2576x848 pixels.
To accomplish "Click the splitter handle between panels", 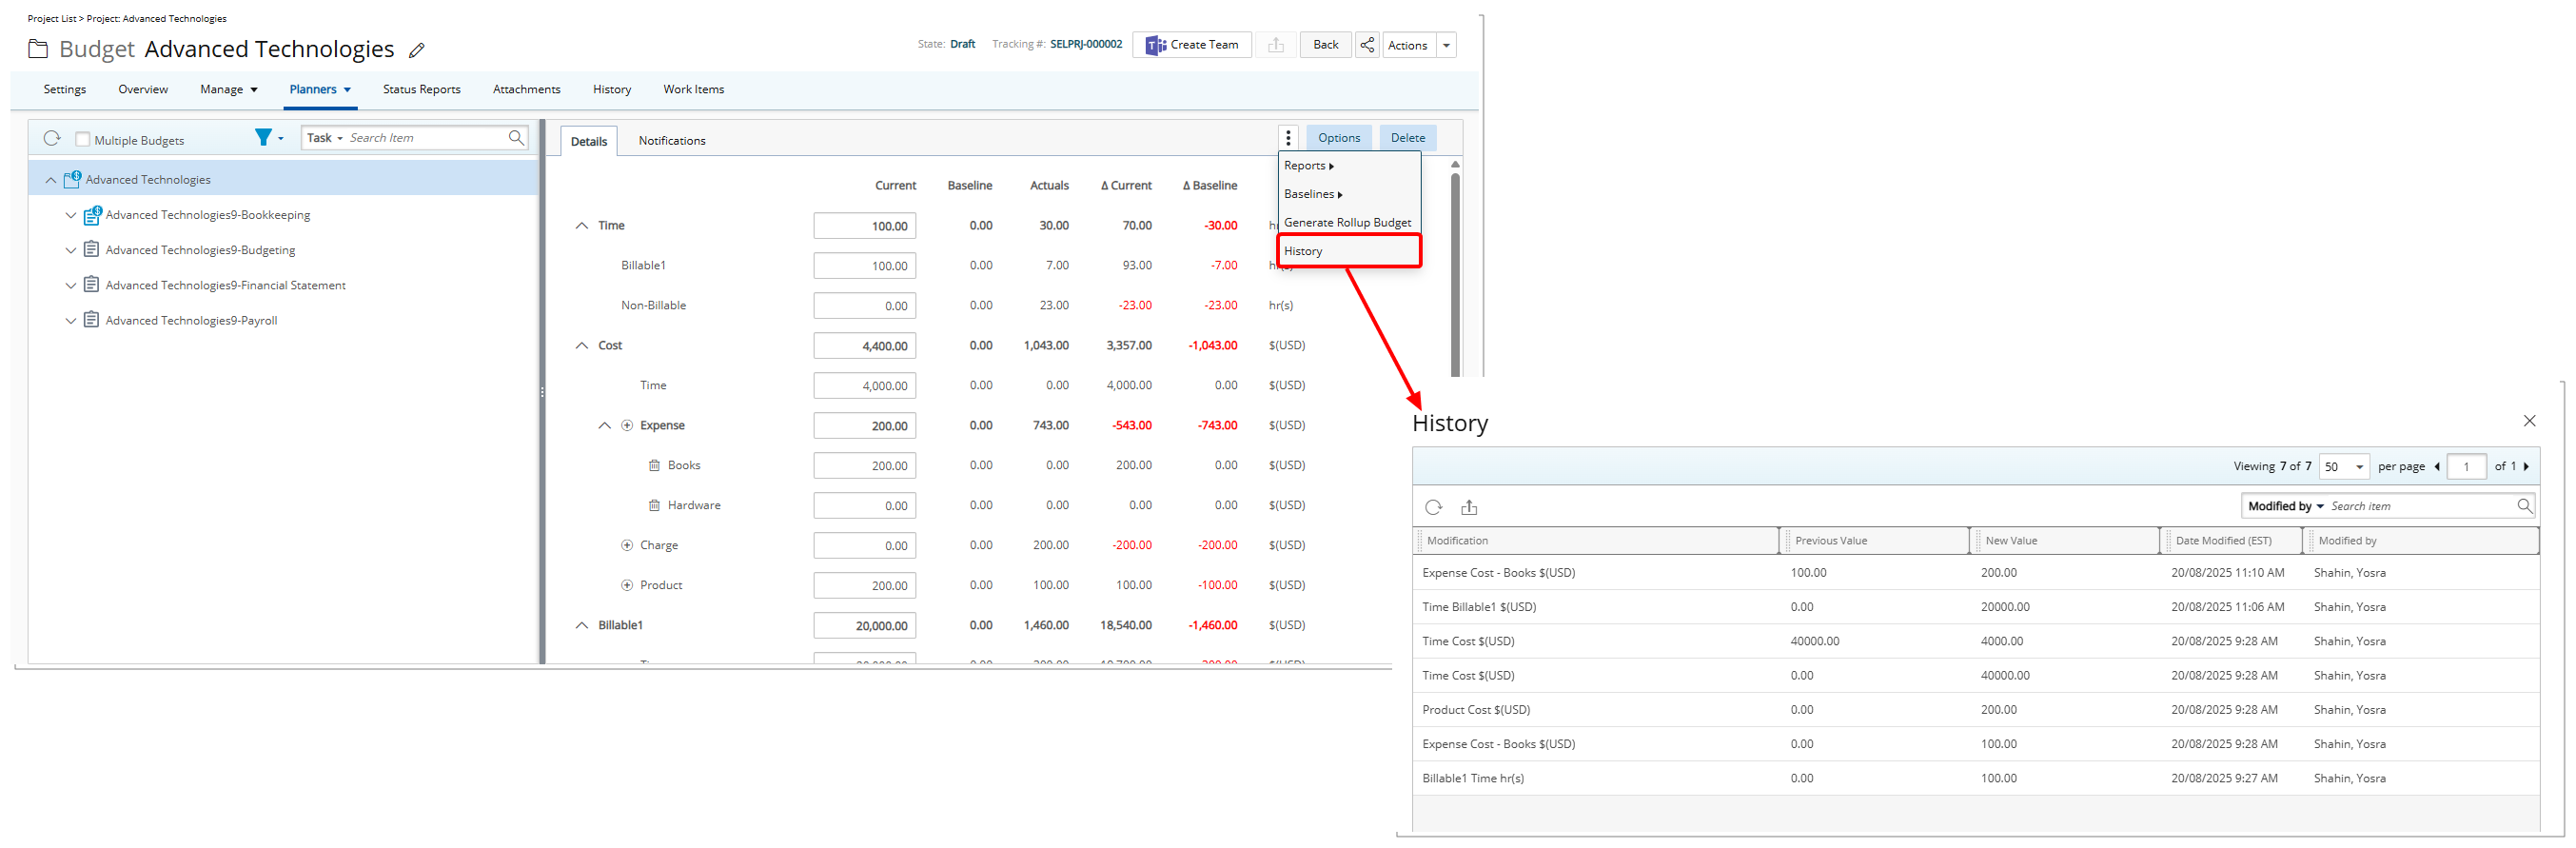I will pos(542,392).
